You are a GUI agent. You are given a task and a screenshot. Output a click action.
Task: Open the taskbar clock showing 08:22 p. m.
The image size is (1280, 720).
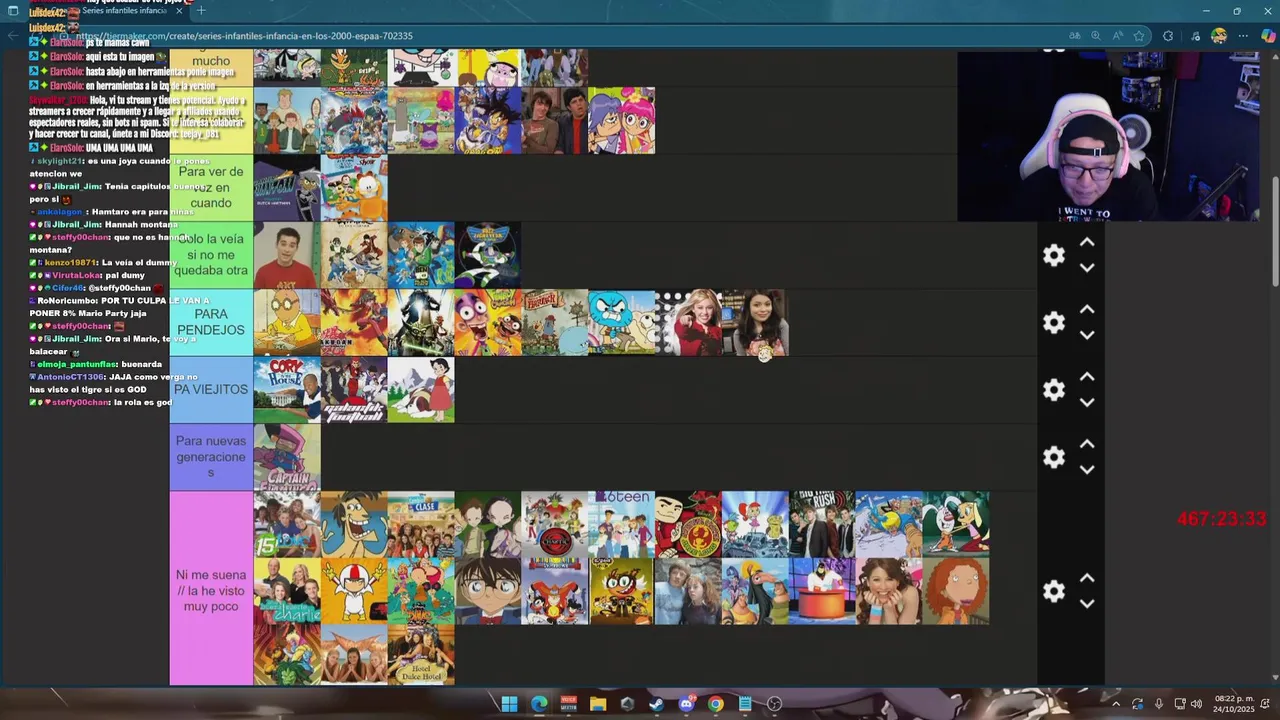pyautogui.click(x=1235, y=704)
